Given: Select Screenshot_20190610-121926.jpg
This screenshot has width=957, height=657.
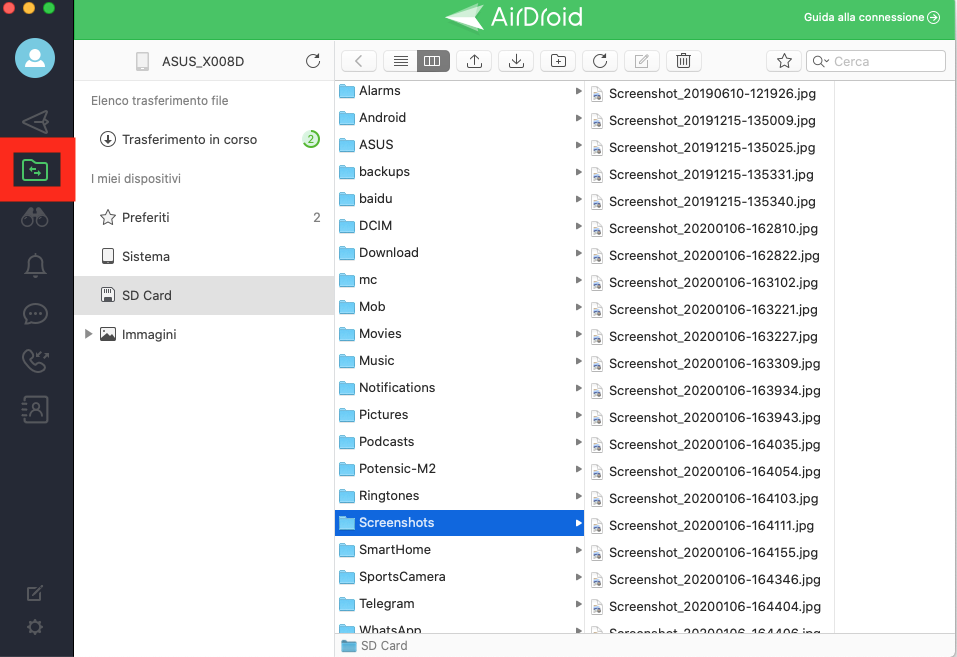Looking at the screenshot, I should [x=710, y=93].
